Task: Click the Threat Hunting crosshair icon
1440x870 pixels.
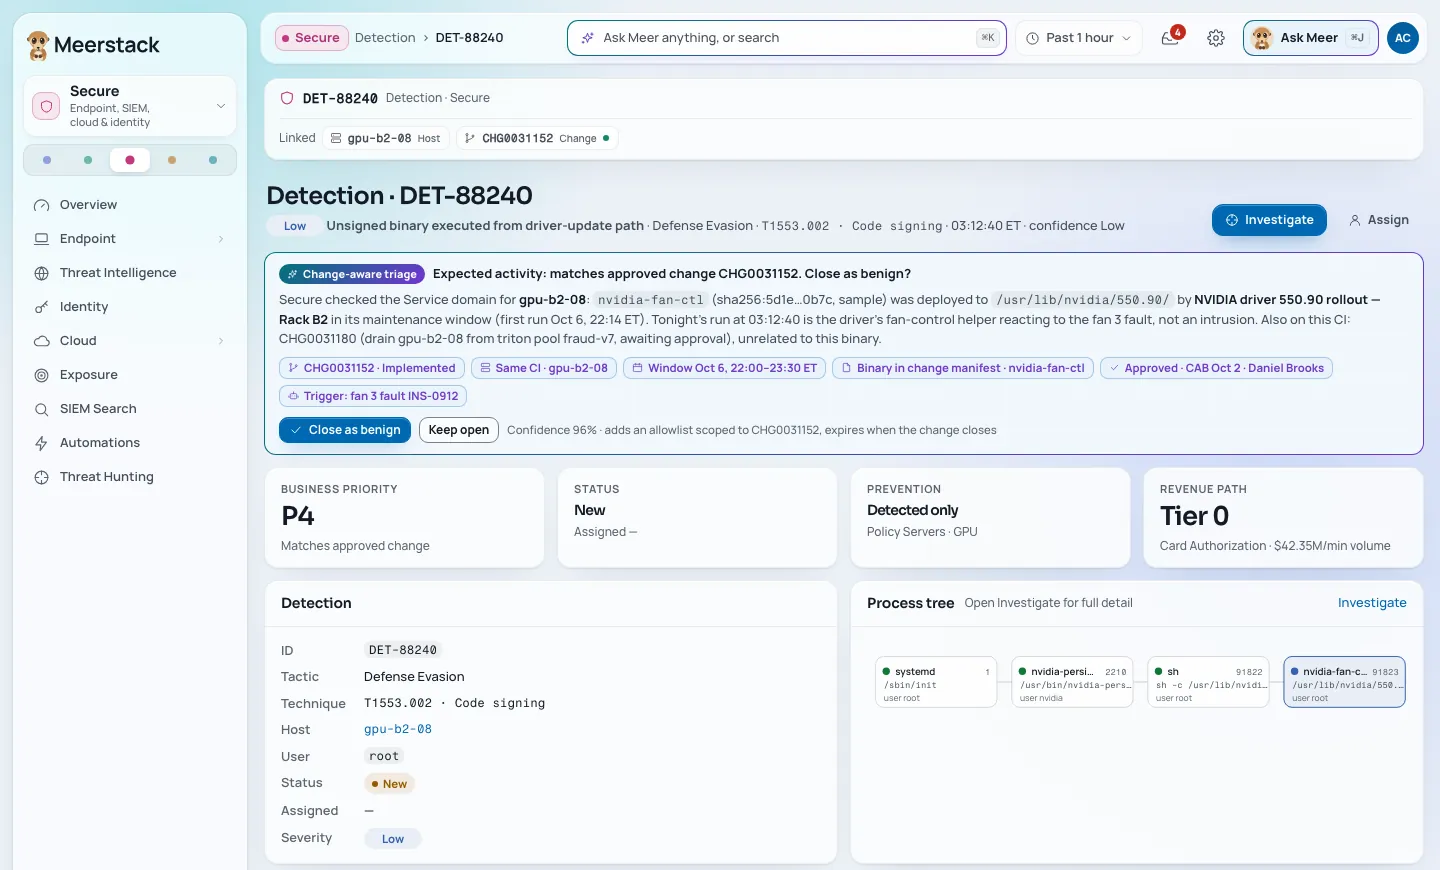Action: [42, 477]
